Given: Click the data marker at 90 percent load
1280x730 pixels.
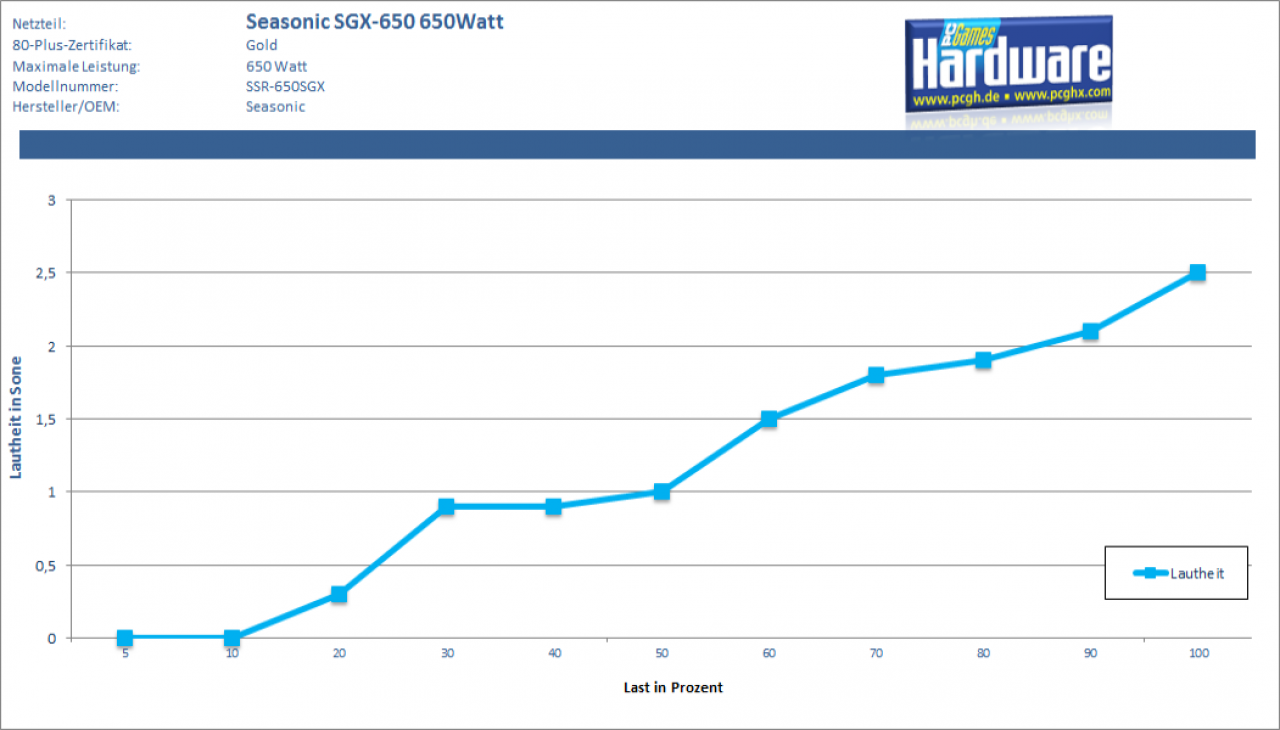Looking at the screenshot, I should [1091, 331].
